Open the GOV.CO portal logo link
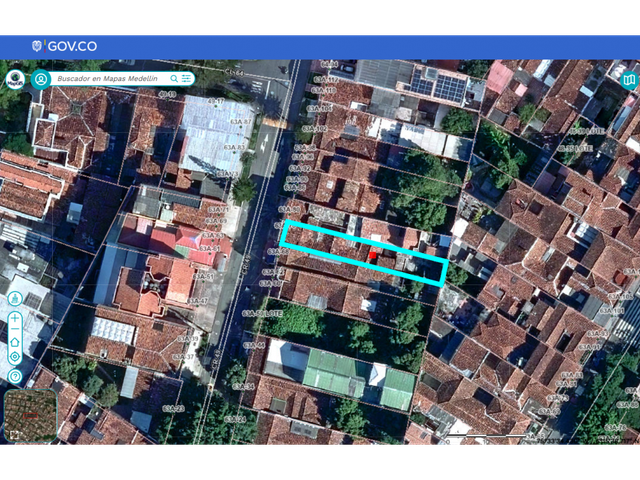The height and width of the screenshot is (480, 640). (x=64, y=46)
